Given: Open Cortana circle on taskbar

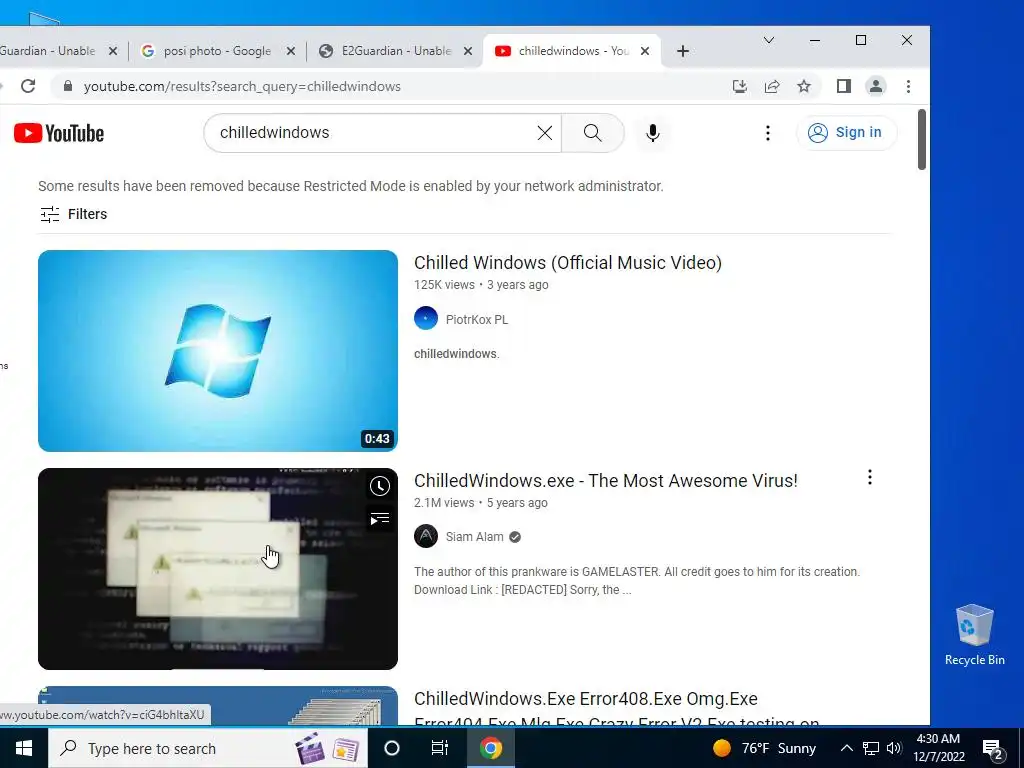Looking at the screenshot, I should [392, 748].
